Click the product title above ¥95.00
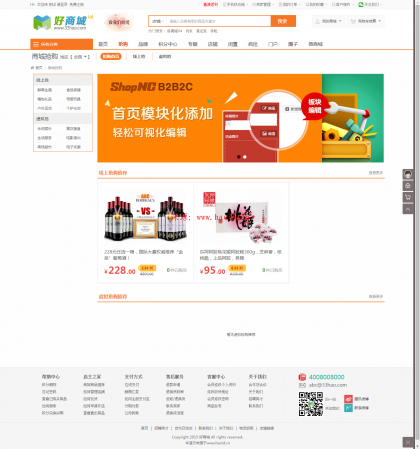 point(241,255)
